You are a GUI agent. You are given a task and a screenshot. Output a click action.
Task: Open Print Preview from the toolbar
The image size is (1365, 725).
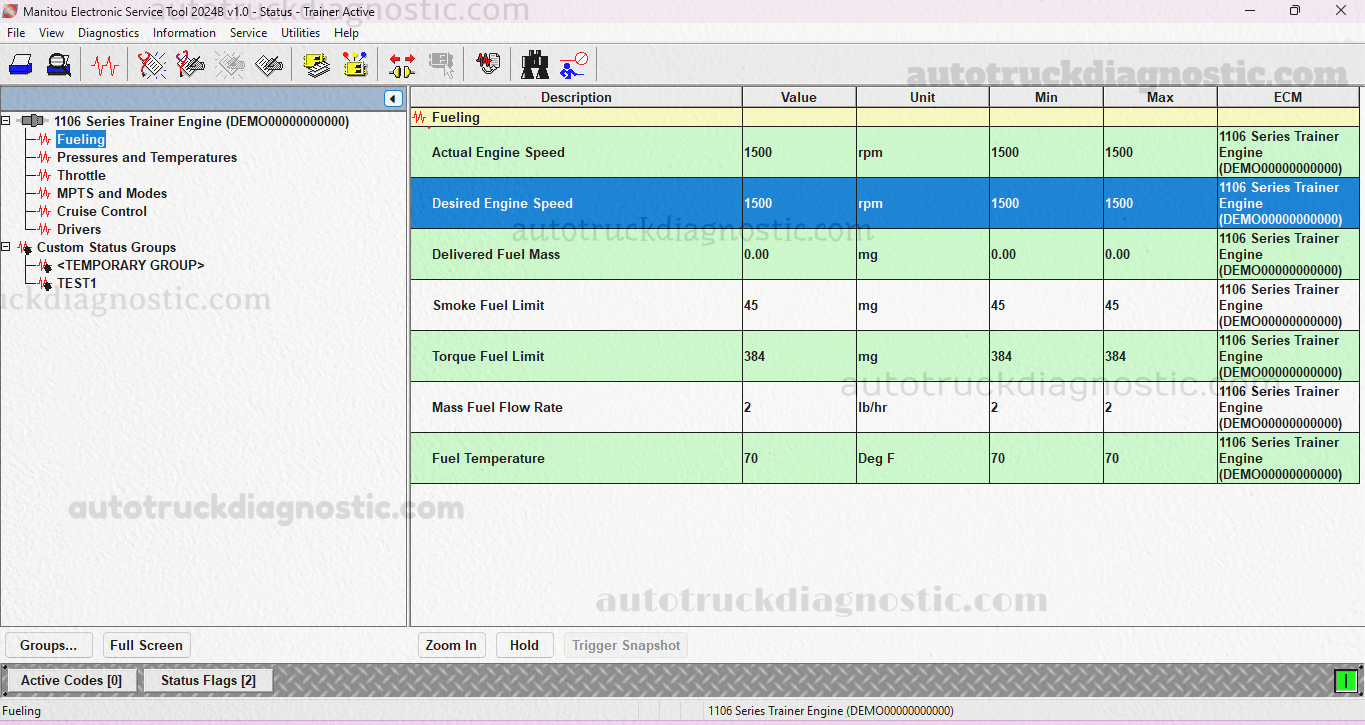coord(59,65)
